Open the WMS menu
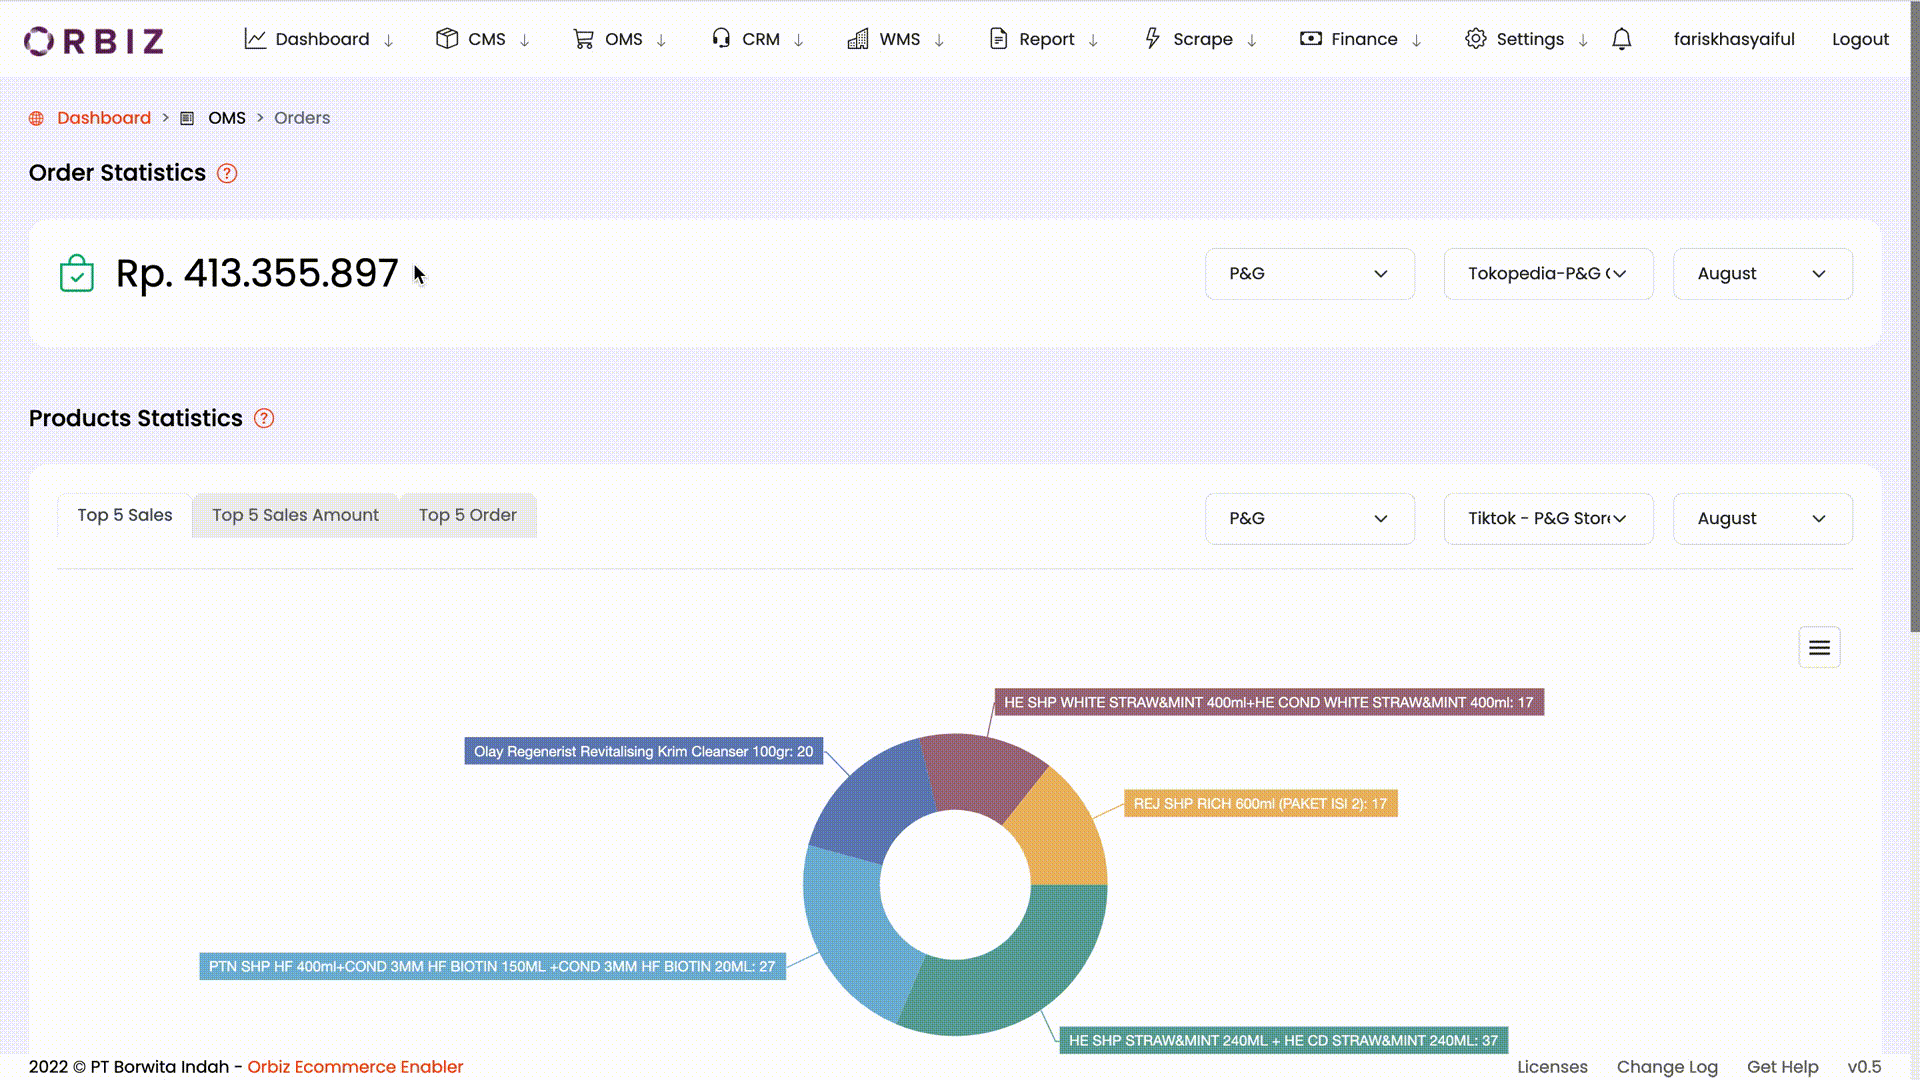Screen dimensions: 1920x1080 897,39
